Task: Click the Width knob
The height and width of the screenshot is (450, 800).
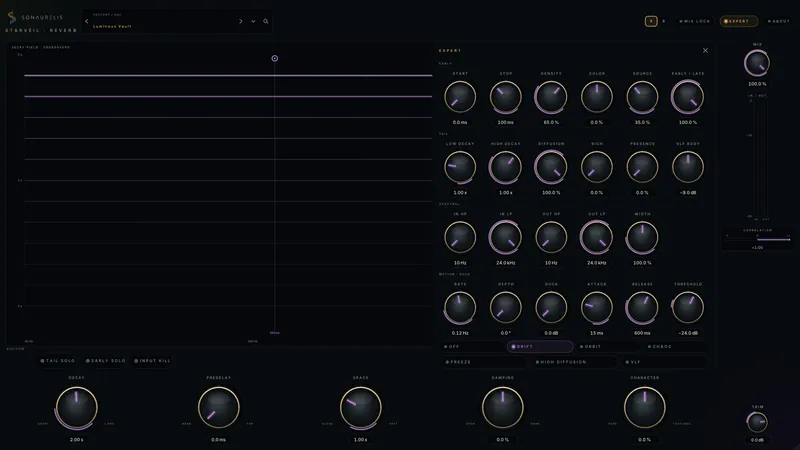Action: coord(642,237)
